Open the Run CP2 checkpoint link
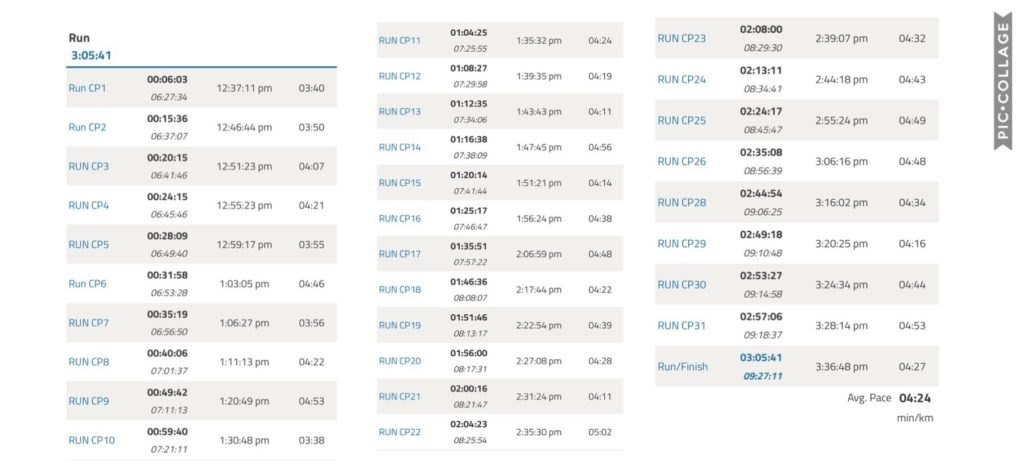This screenshot has height=473, width=1024. pyautogui.click(x=87, y=127)
